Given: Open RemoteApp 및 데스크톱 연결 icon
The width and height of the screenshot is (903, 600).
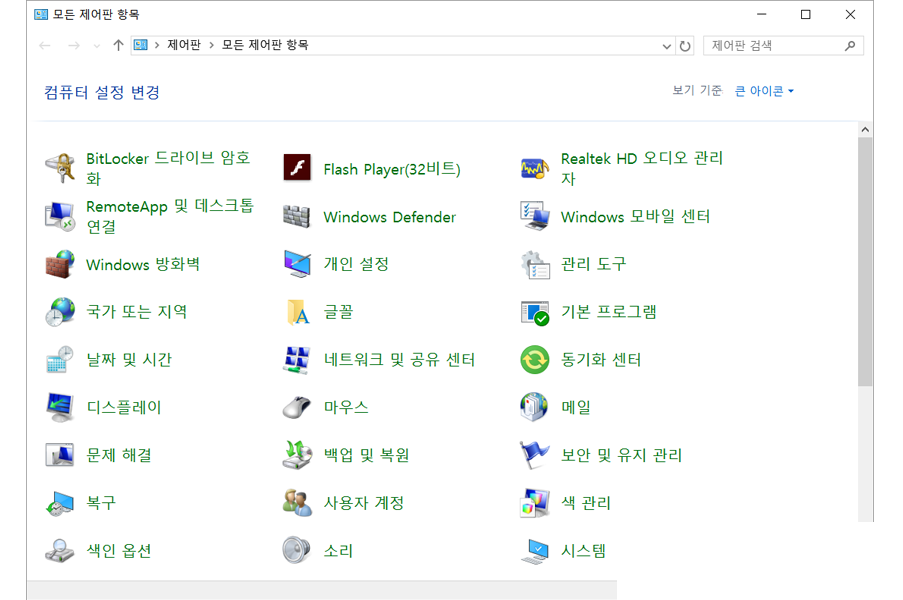Looking at the screenshot, I should click(x=60, y=217).
